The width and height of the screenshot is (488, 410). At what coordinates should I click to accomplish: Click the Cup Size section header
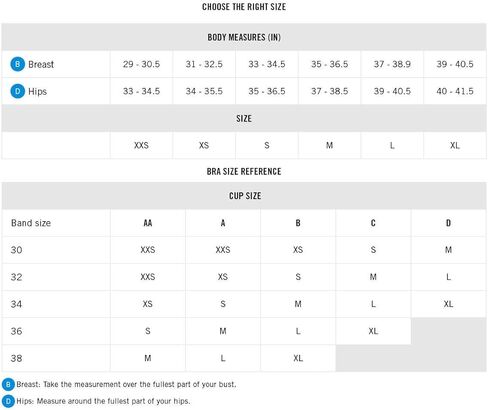point(244,196)
